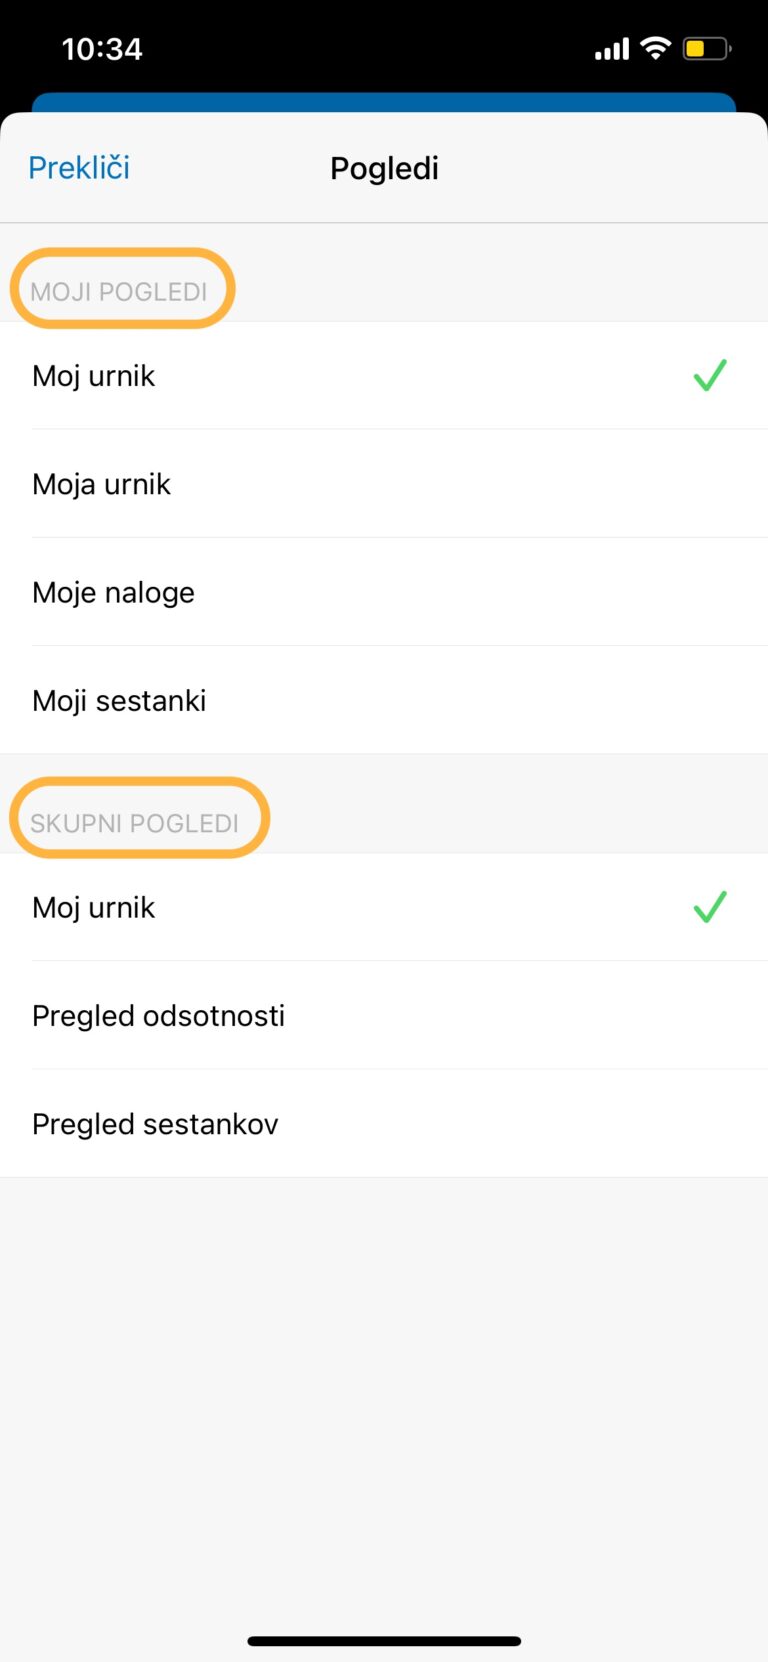Tap the circled MOJI POGLEDI section label
Image resolution: width=768 pixels, height=1662 pixels.
click(120, 290)
